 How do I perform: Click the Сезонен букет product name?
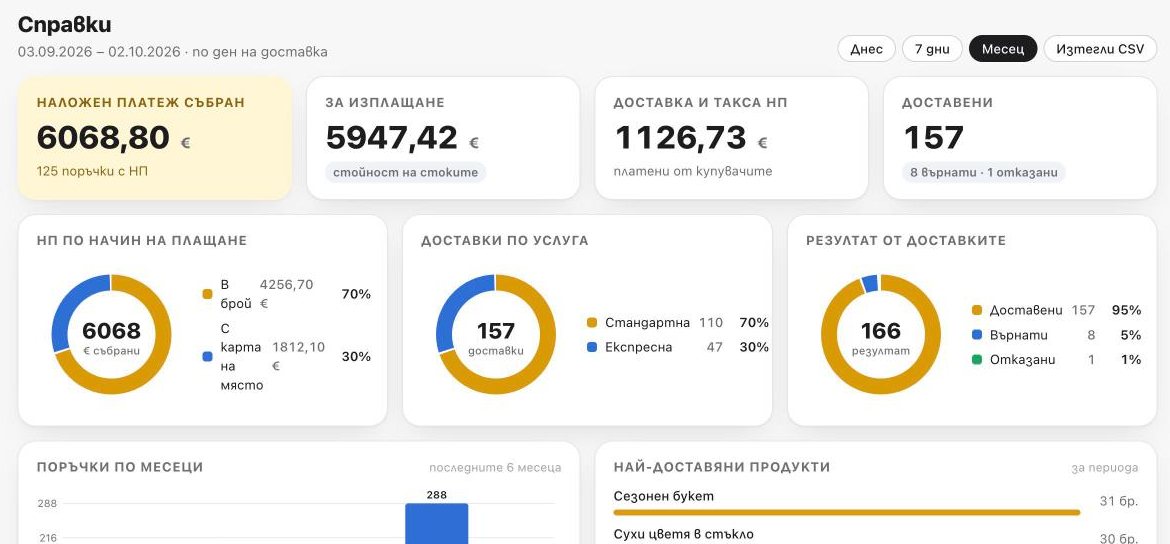click(x=663, y=496)
